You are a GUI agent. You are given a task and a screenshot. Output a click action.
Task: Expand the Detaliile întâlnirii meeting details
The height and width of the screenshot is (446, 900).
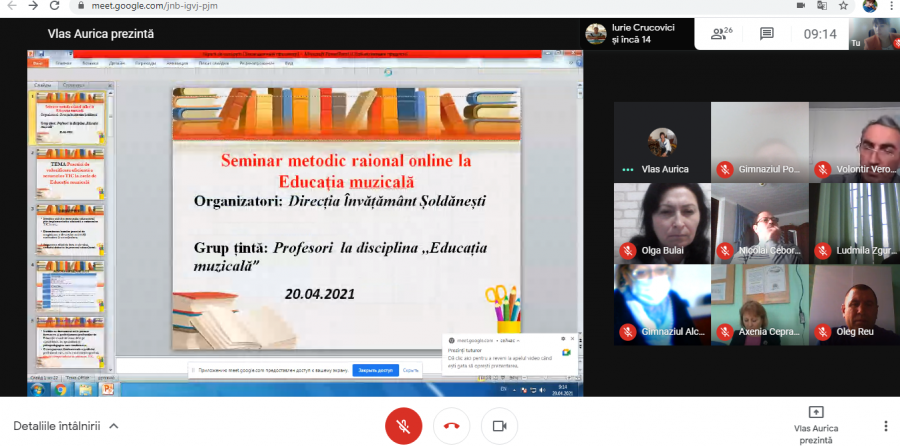66,426
